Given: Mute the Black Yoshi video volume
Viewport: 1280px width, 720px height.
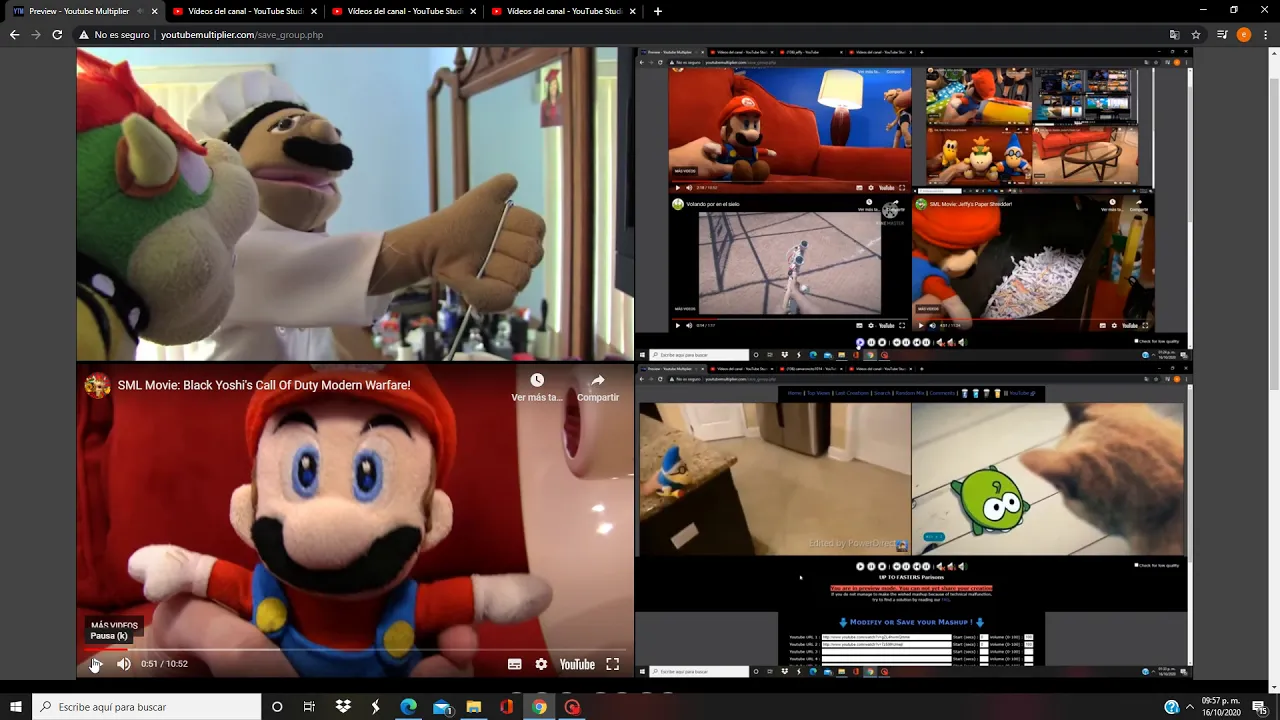Looking at the screenshot, I should pos(124,664).
